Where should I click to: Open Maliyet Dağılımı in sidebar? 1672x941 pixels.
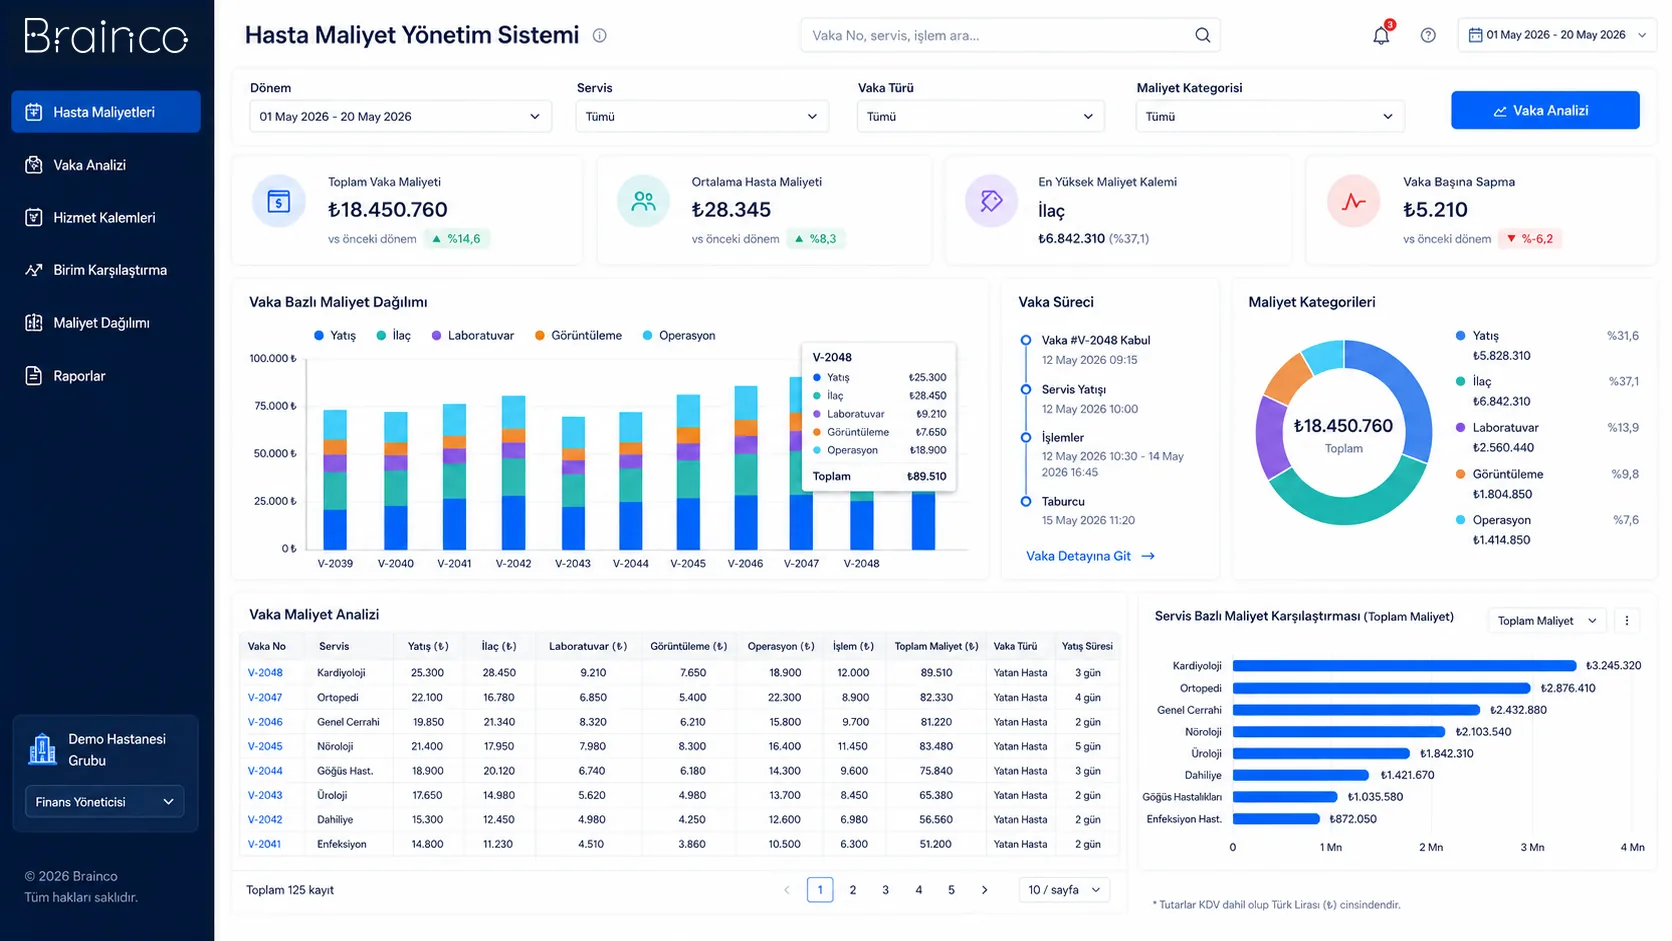106,323
